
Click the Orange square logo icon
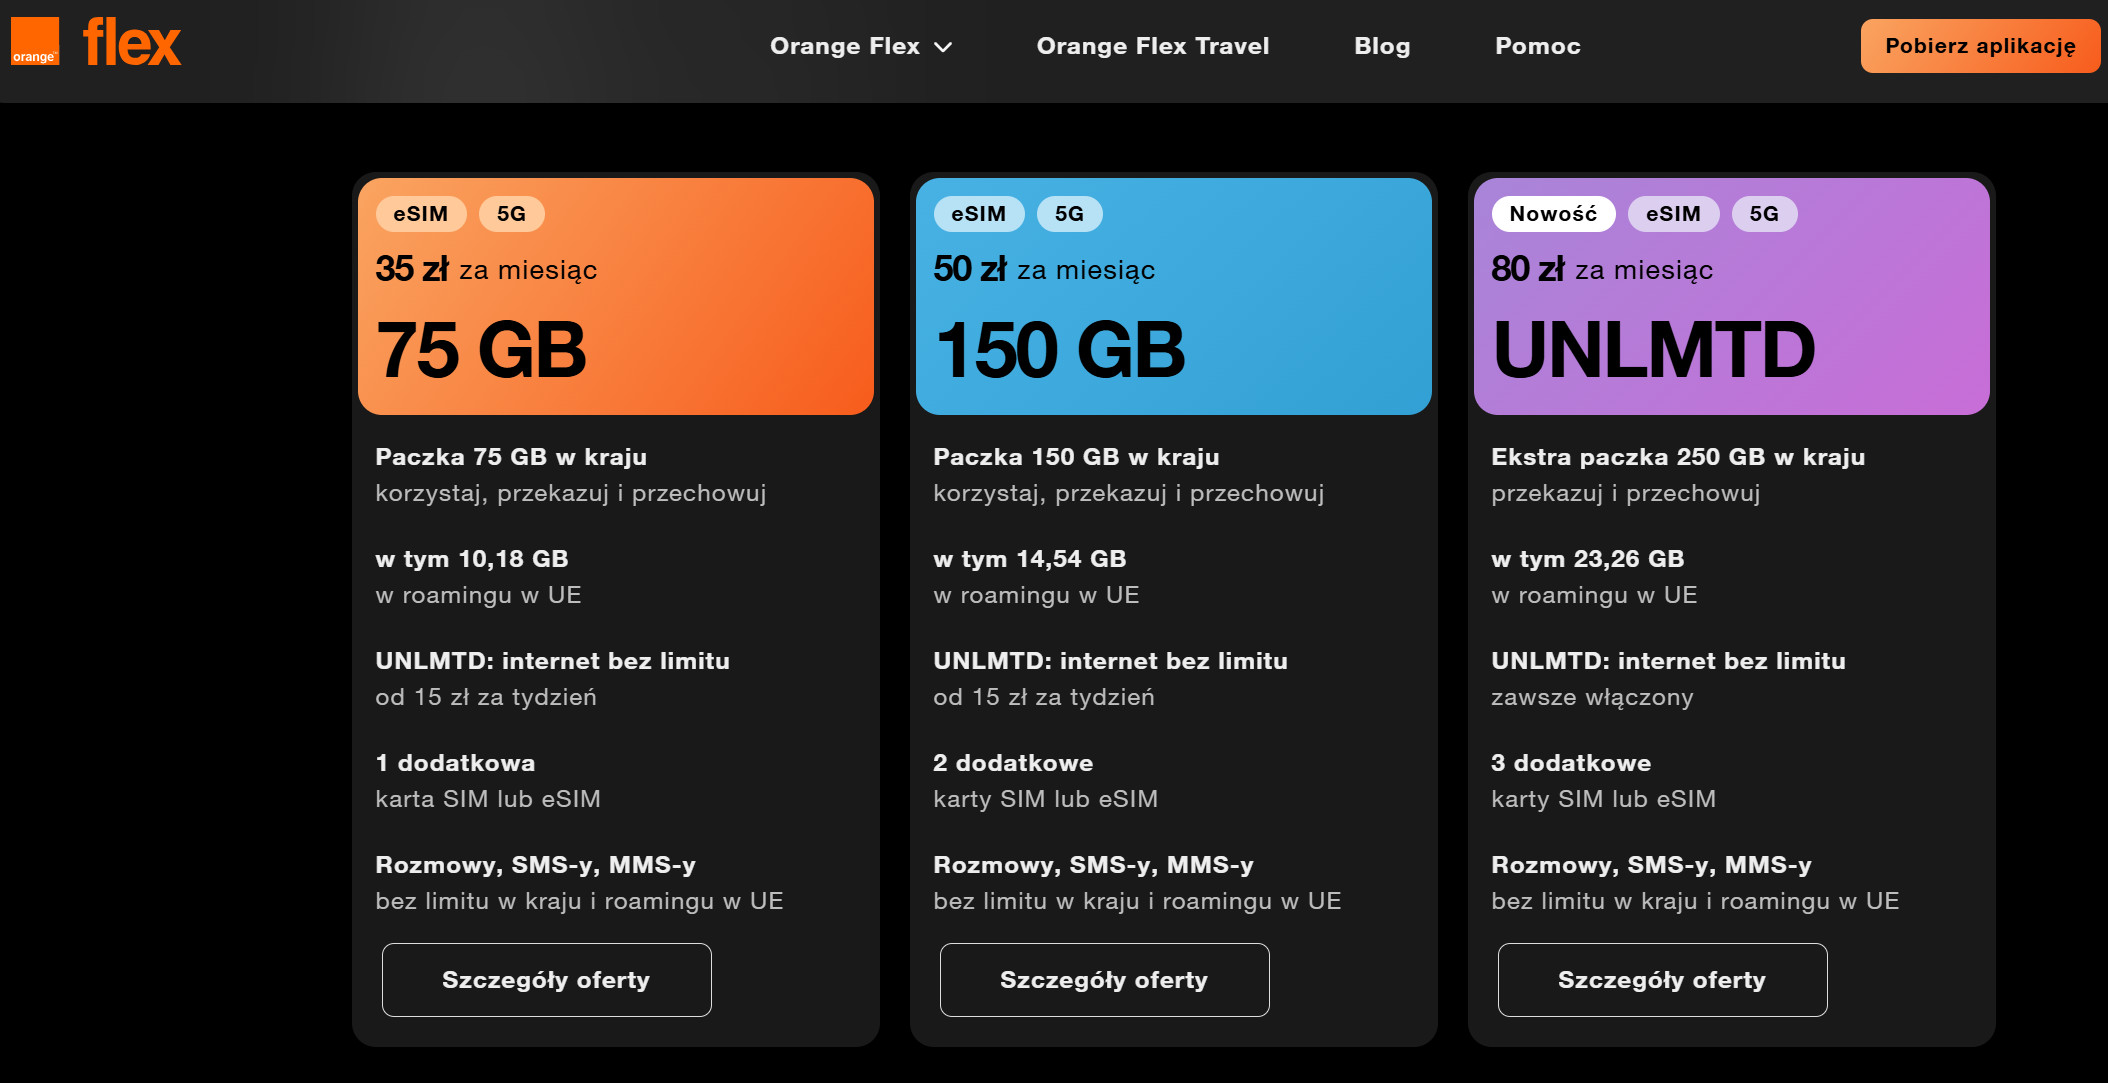tap(35, 41)
